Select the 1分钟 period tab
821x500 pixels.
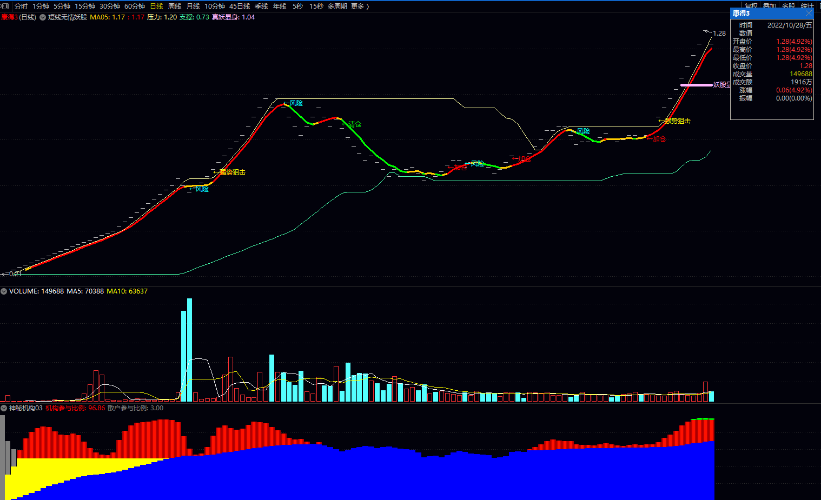tap(40, 6)
